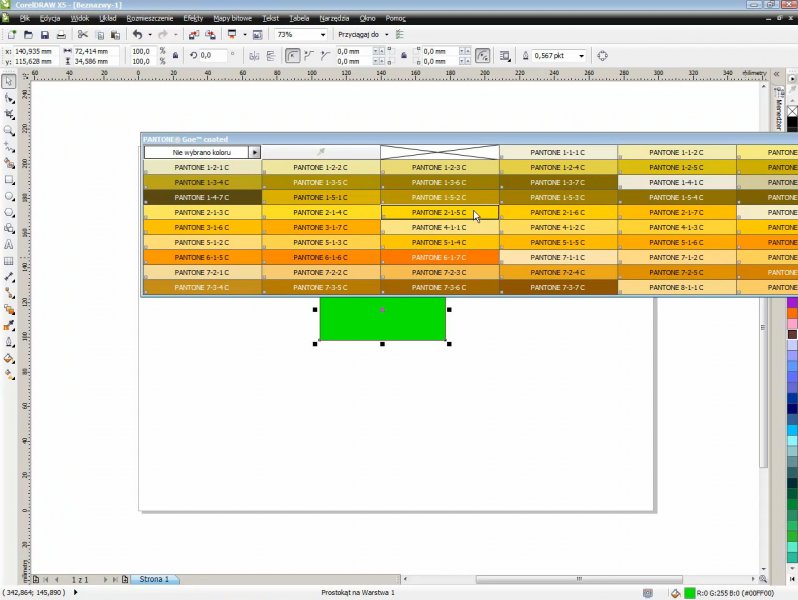Click the Paste icon

coord(116,35)
